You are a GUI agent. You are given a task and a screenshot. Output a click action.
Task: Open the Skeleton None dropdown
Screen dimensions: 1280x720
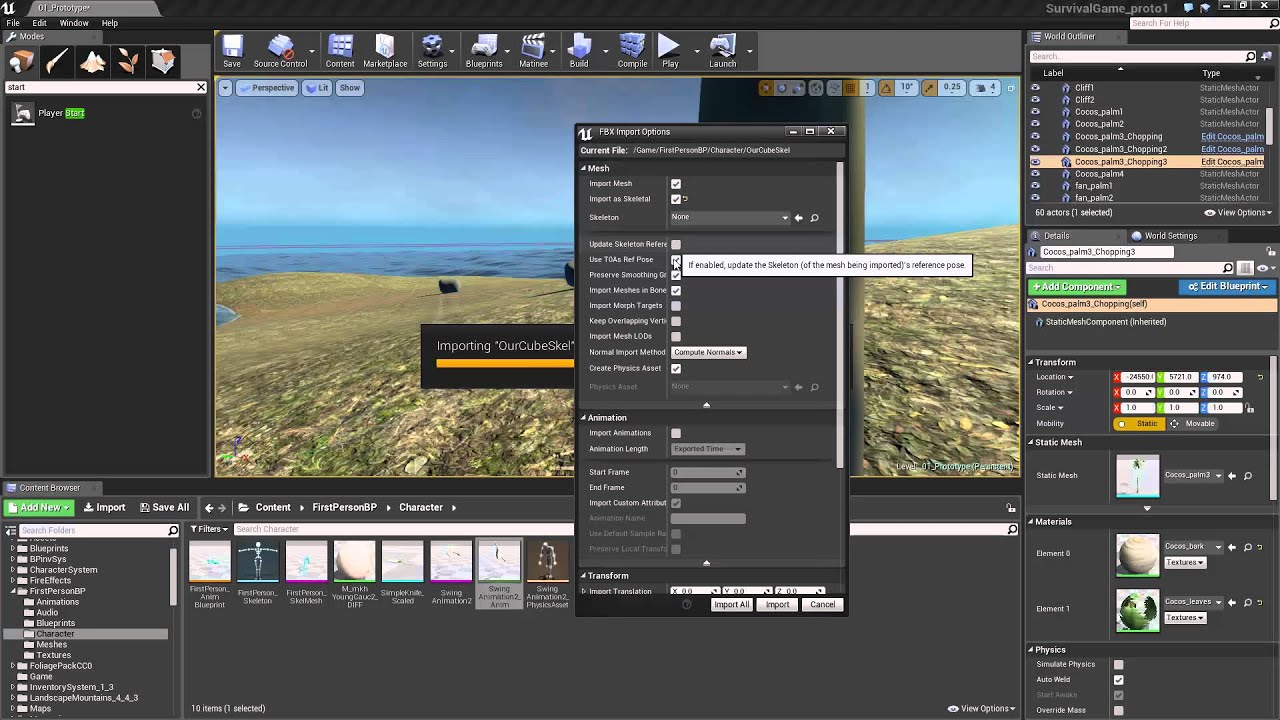[x=730, y=217]
